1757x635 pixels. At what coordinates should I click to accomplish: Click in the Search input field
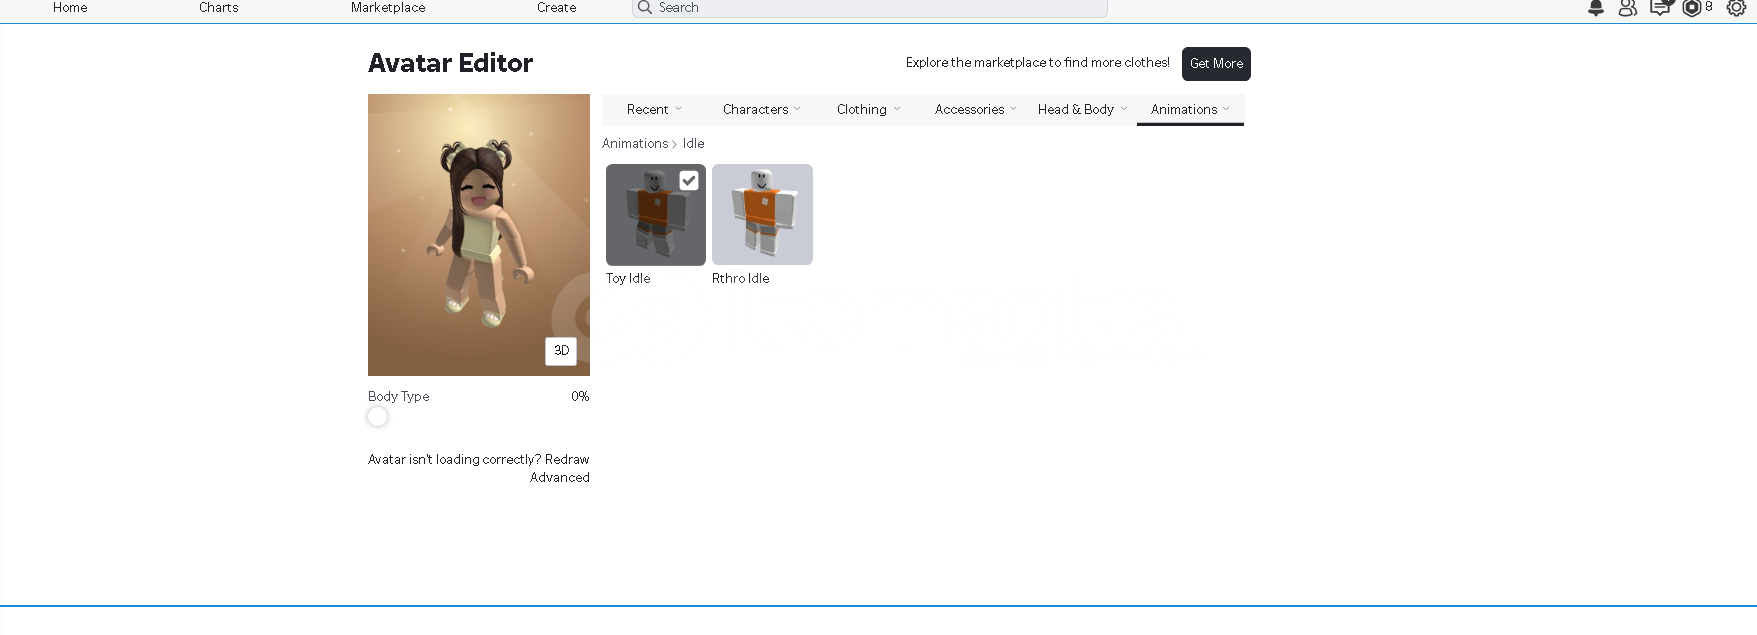point(869,8)
